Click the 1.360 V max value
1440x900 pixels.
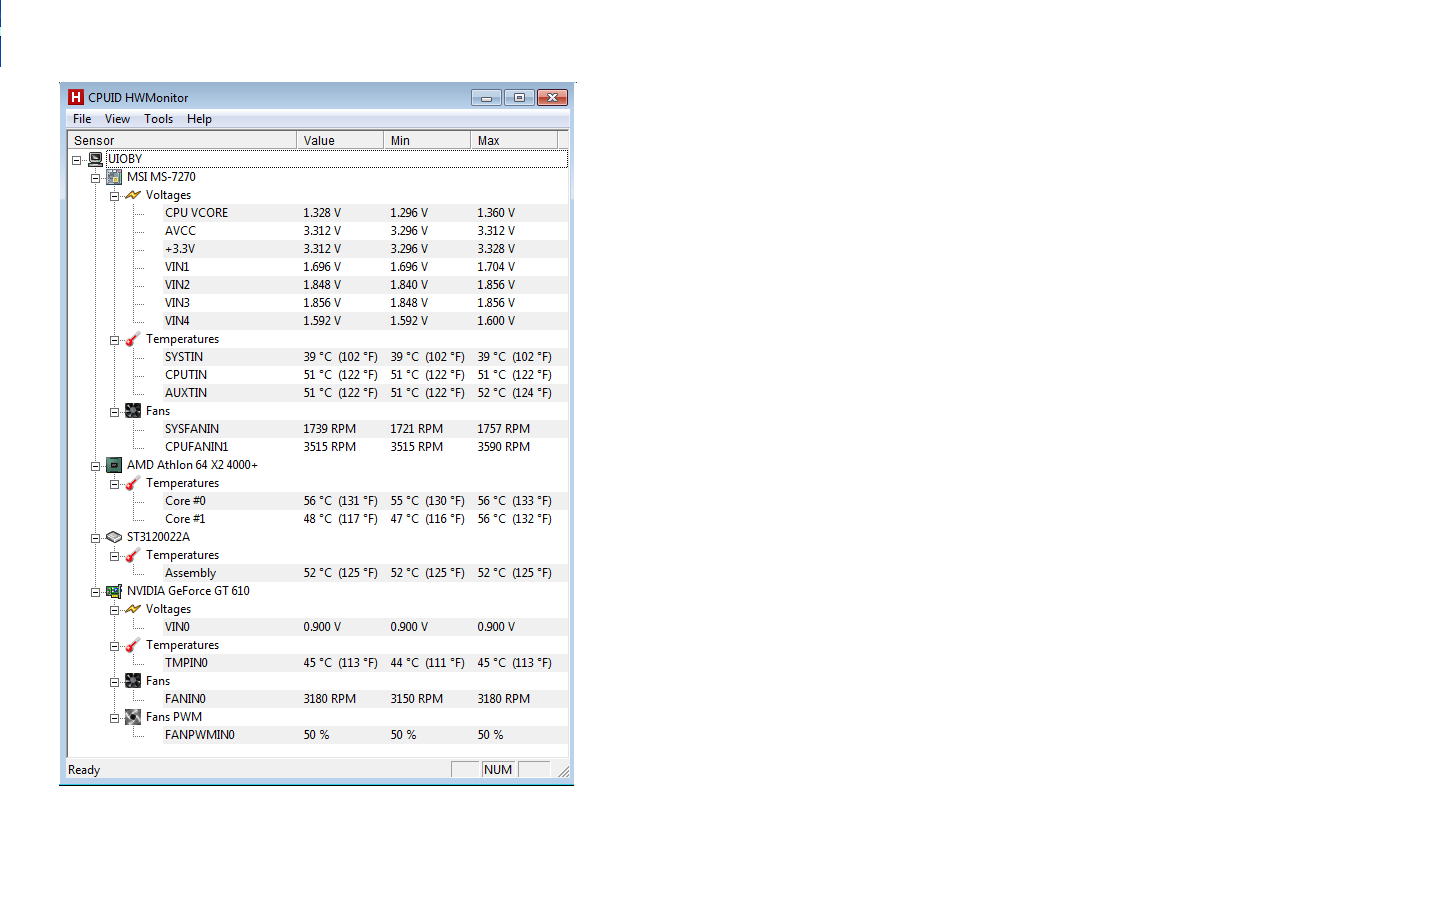[496, 213]
